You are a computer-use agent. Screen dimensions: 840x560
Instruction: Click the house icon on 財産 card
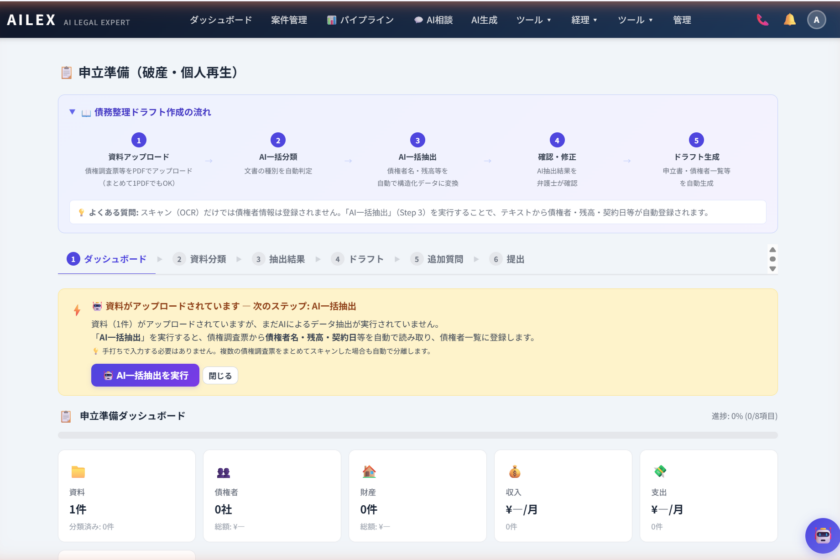(369, 472)
